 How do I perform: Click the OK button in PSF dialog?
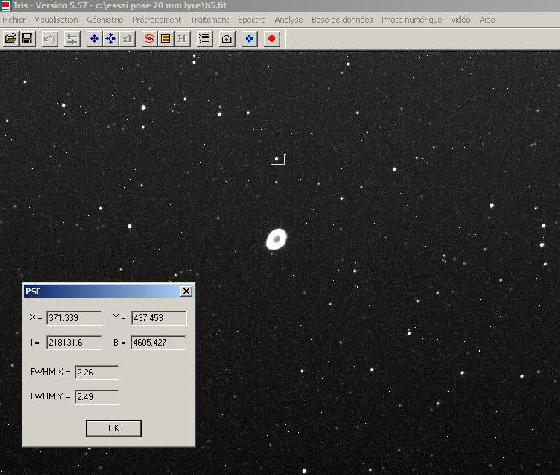pyautogui.click(x=114, y=428)
